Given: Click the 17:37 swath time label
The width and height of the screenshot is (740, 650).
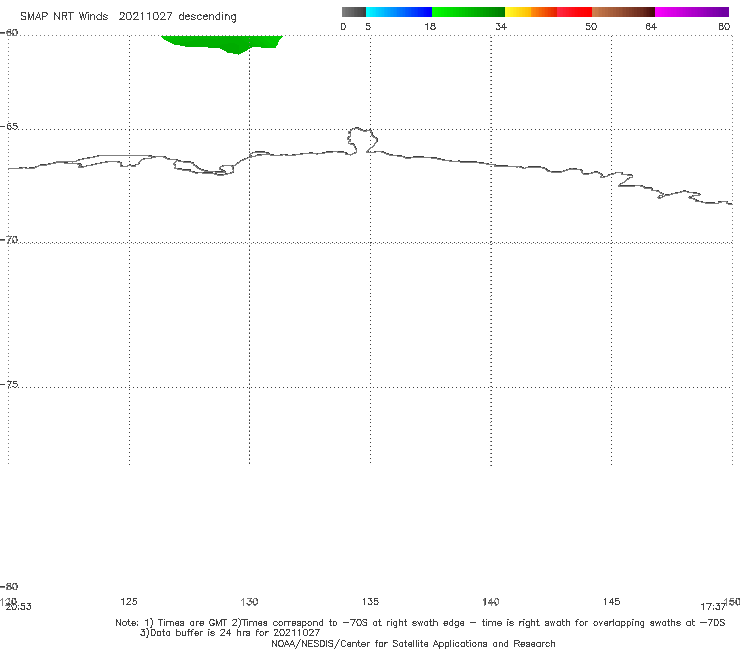Looking at the screenshot, I should [x=713, y=607].
